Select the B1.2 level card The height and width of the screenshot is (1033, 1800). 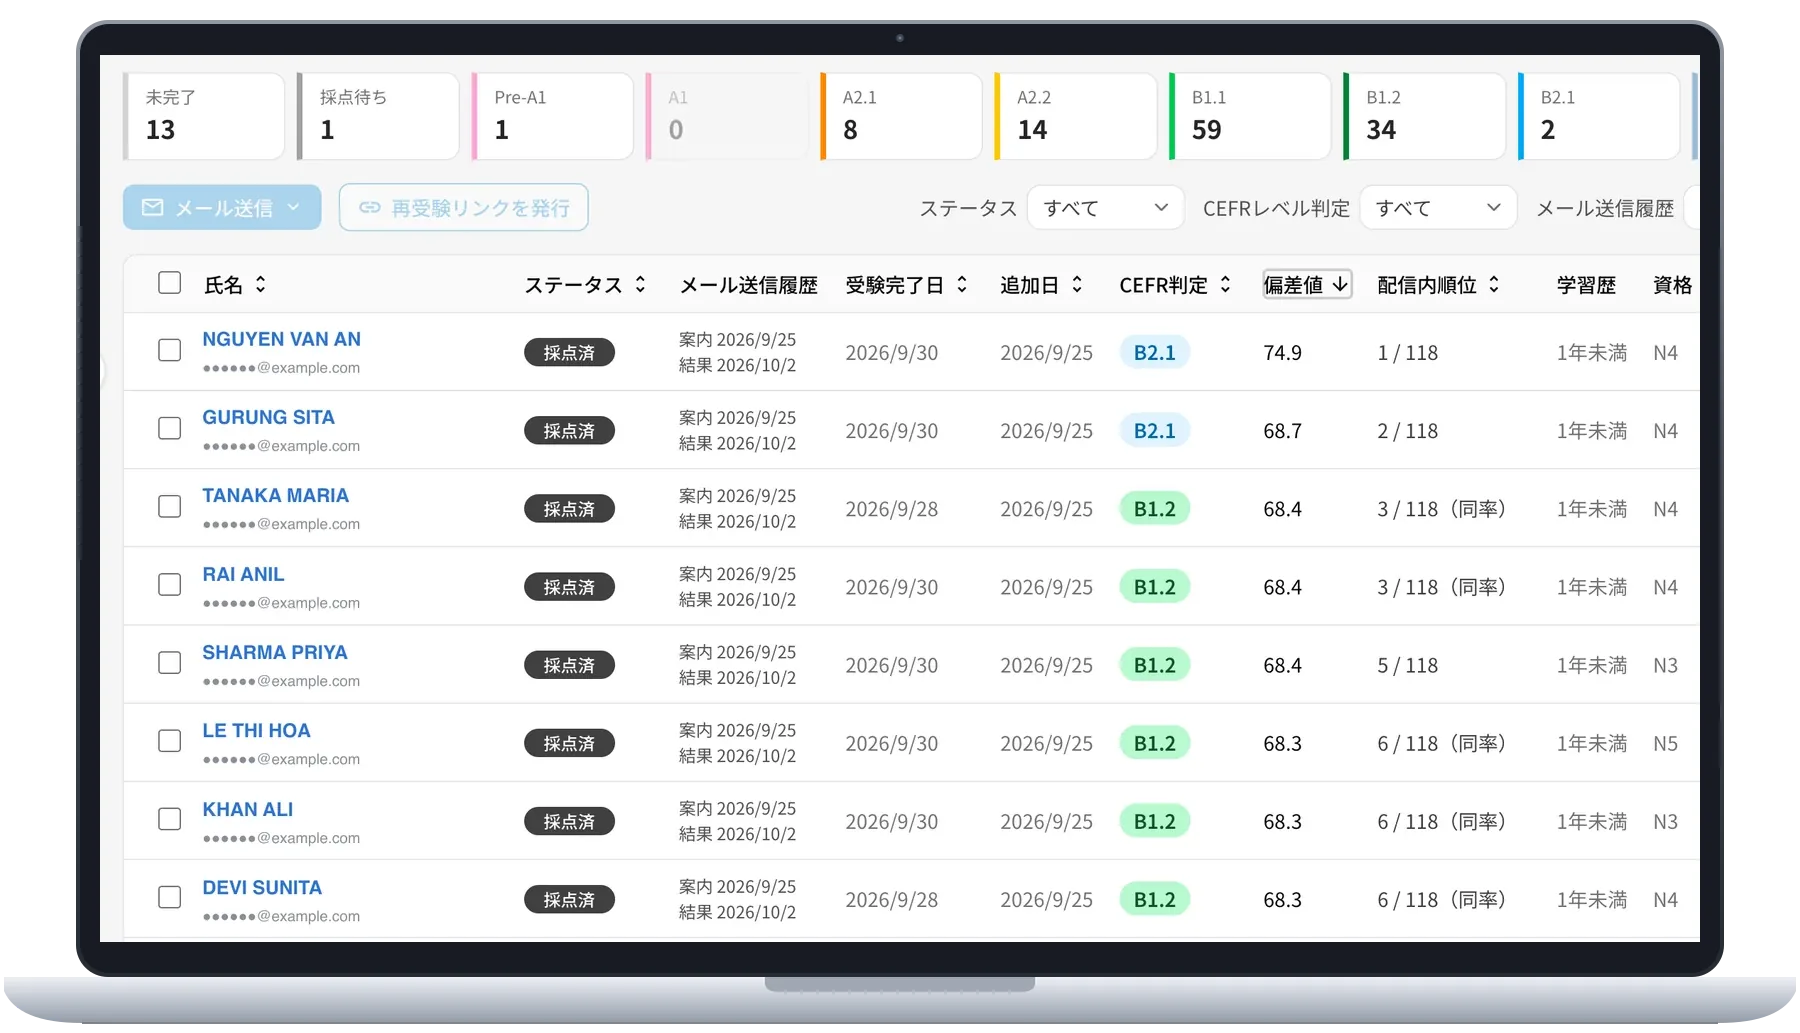1424,116
